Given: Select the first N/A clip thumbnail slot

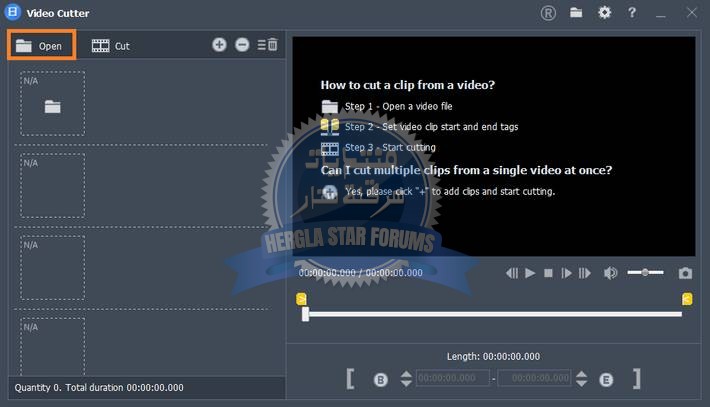Looking at the screenshot, I should point(53,104).
